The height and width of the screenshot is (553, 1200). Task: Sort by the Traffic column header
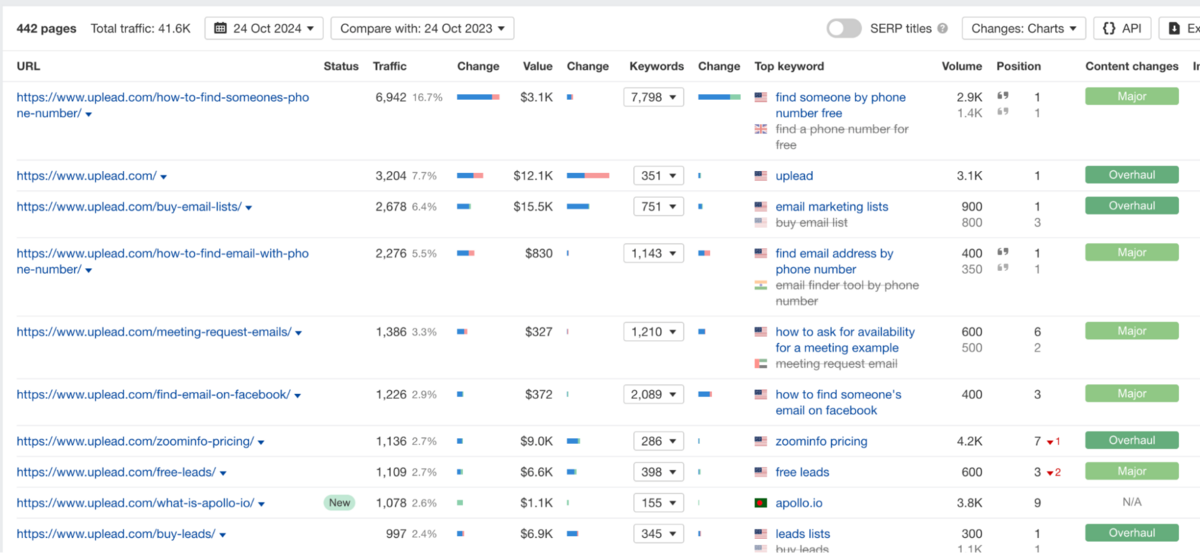(389, 67)
